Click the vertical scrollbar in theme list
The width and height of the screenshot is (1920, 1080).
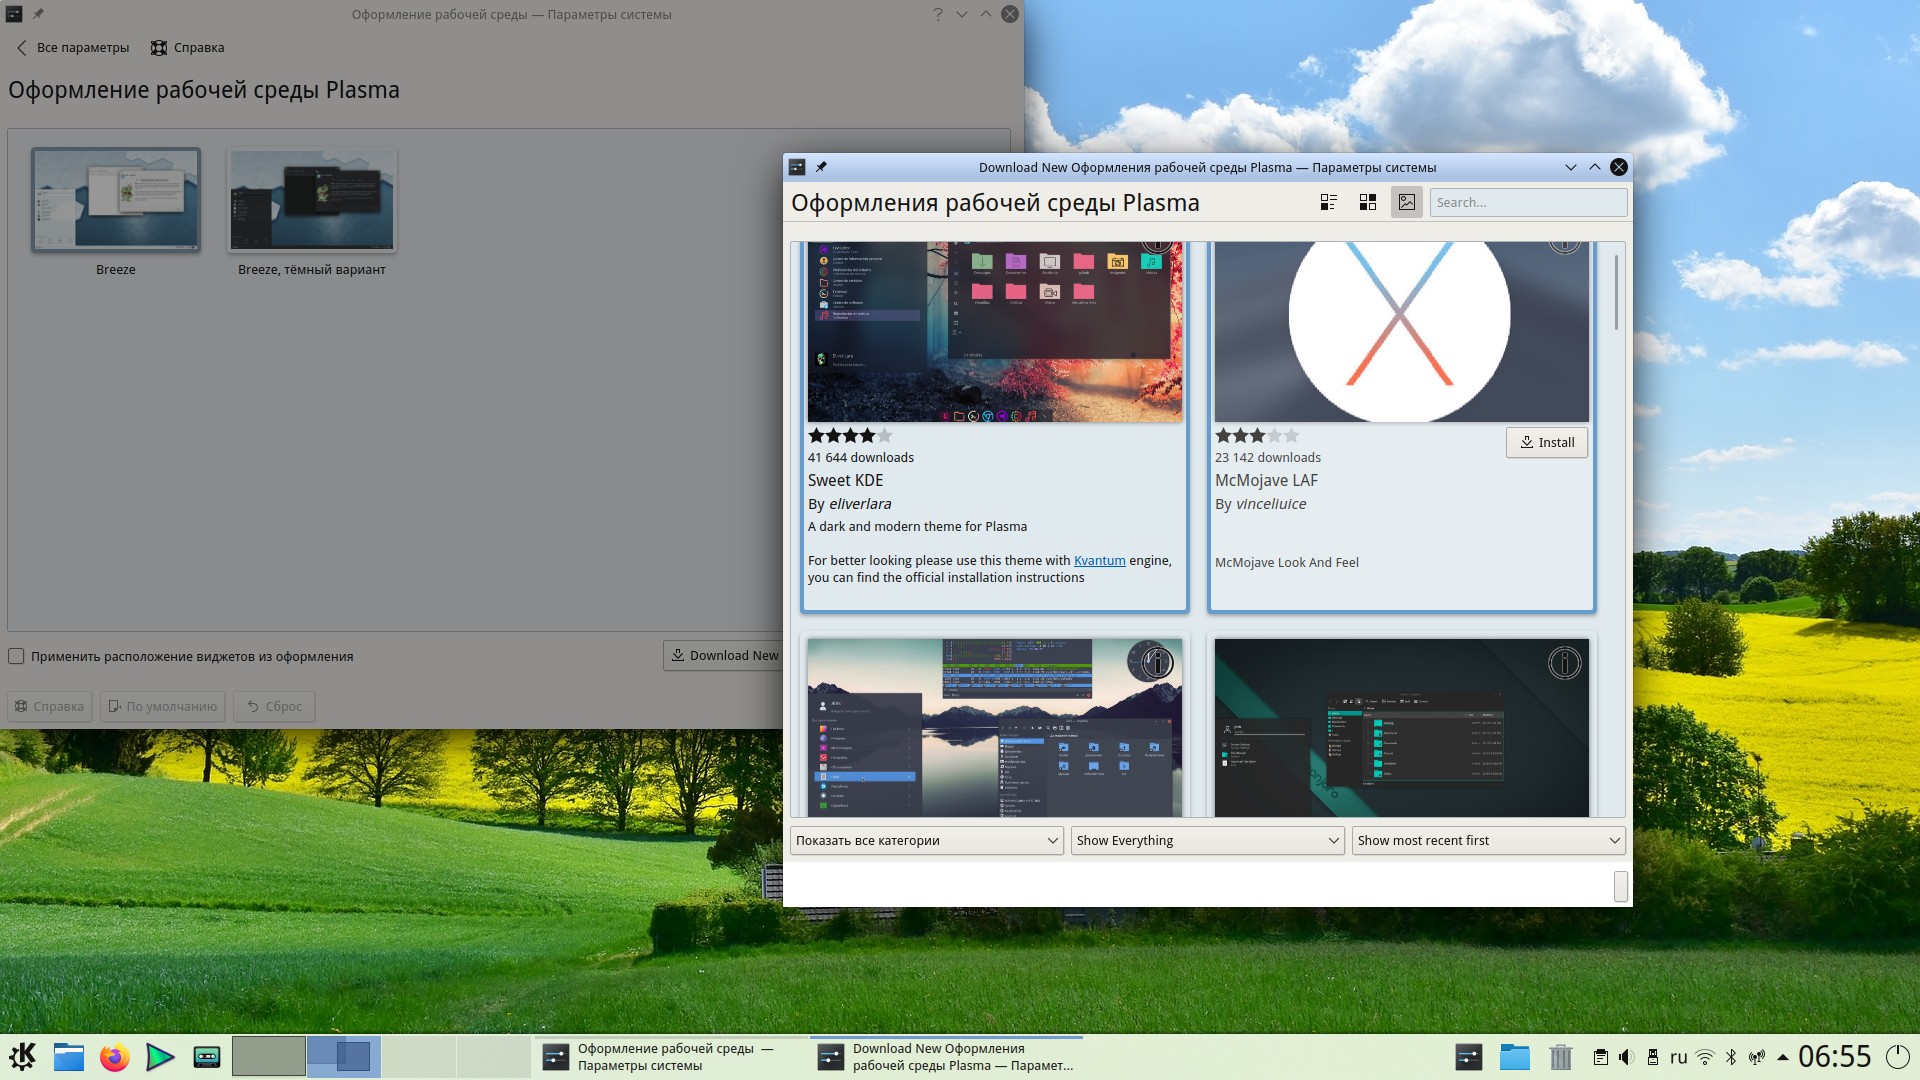click(1616, 292)
